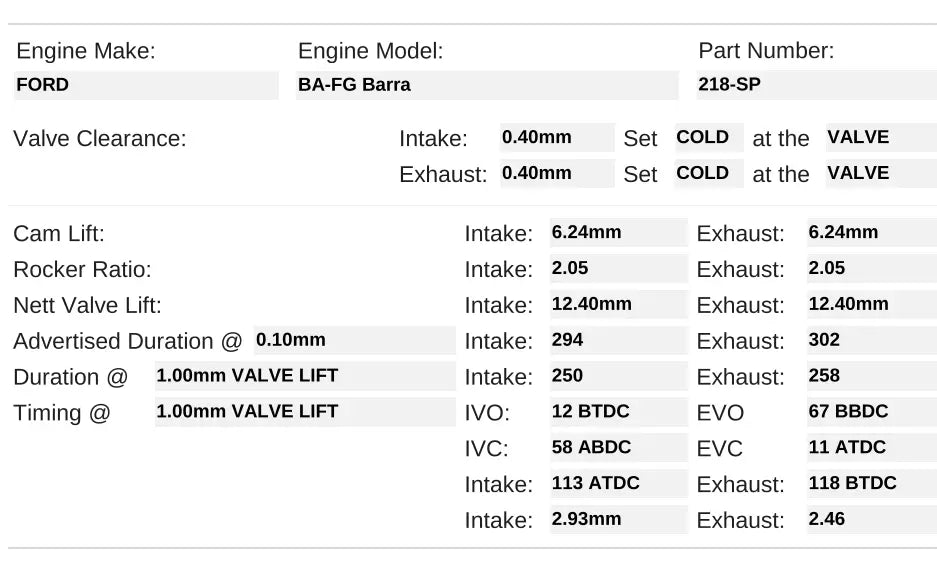The height and width of the screenshot is (587, 937).
Task: Click the Engine Make field showing FORD
Action: click(146, 85)
